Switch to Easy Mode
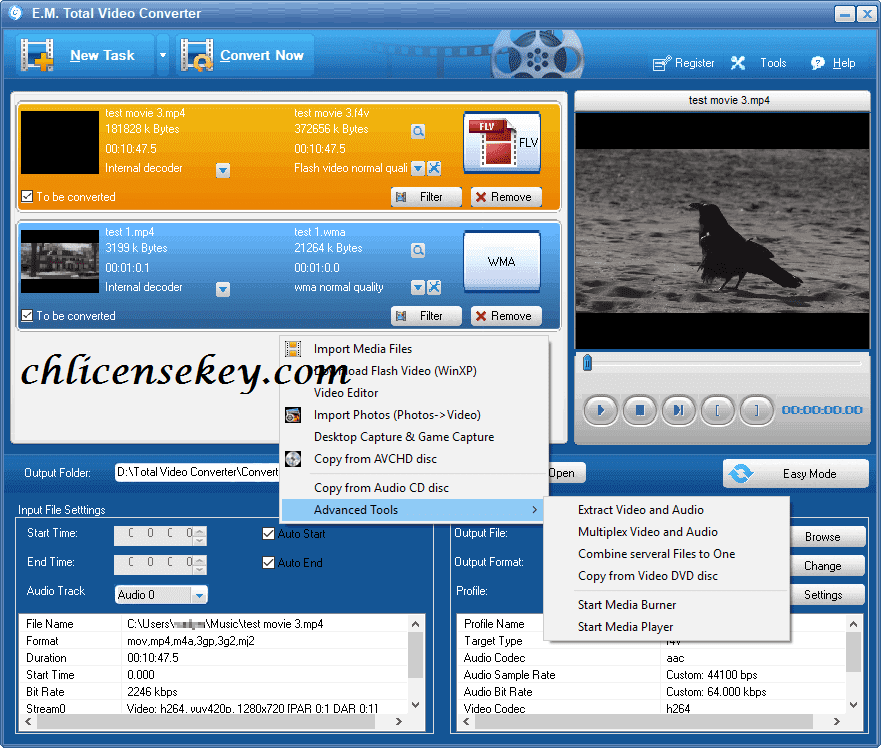Viewport: 881px width, 748px height. [796, 474]
